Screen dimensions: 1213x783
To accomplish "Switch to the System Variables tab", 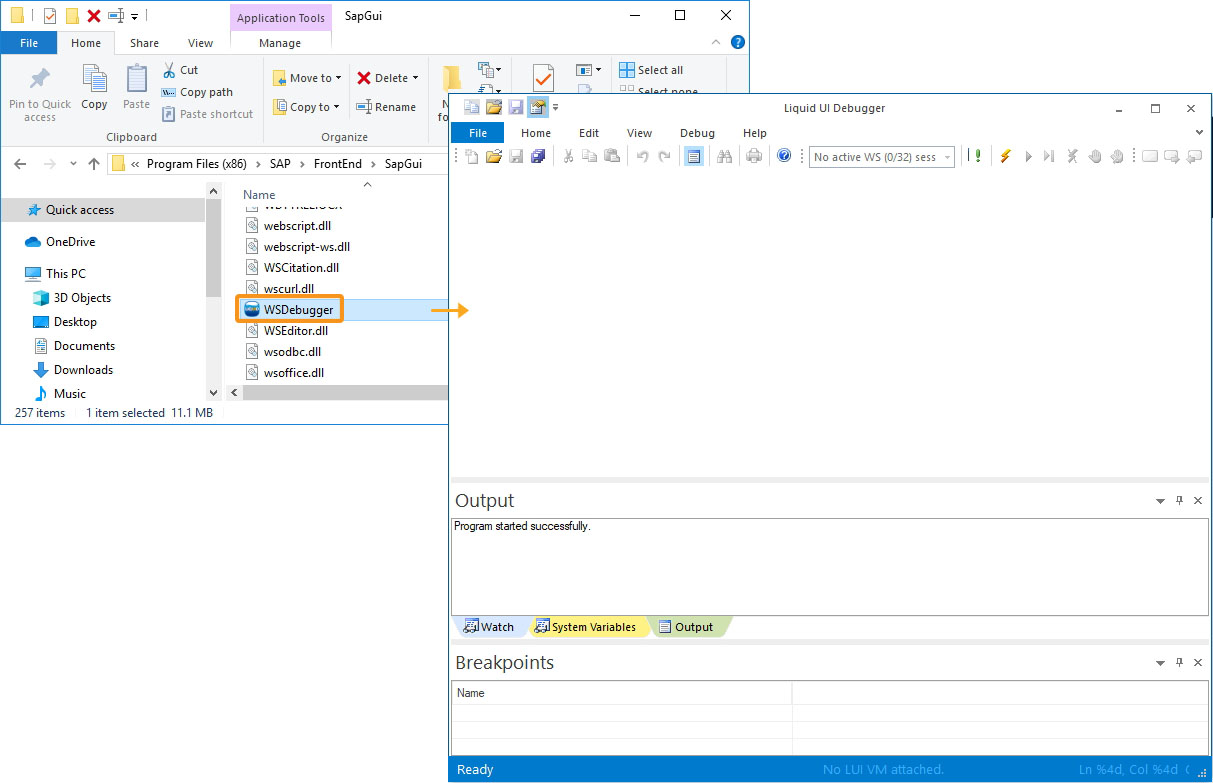I will tap(585, 627).
